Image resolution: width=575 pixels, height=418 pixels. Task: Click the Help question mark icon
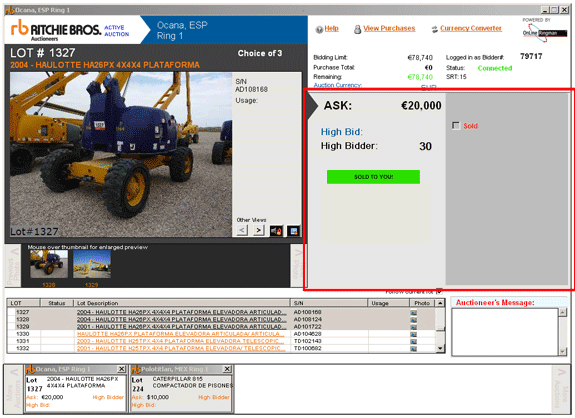click(x=319, y=29)
